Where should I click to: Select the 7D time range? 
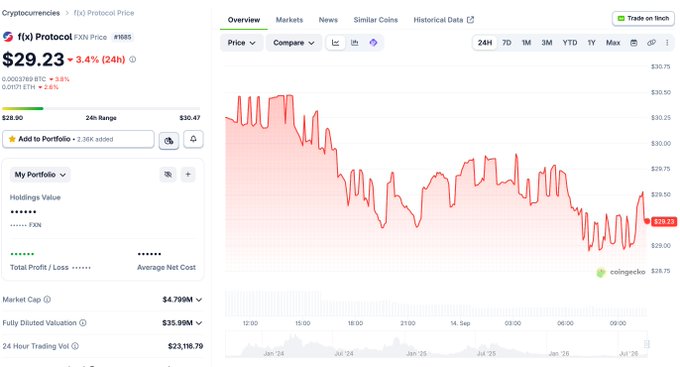507,43
